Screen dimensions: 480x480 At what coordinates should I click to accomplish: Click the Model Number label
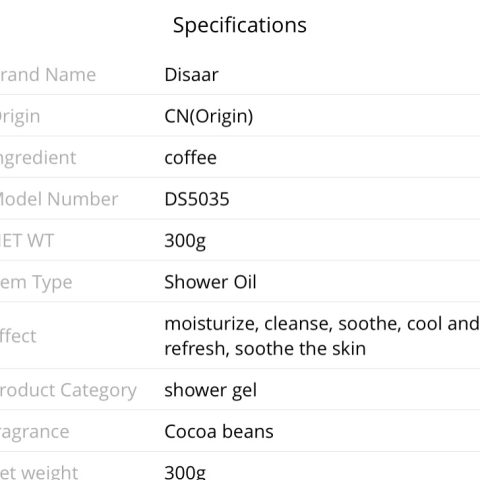click(59, 199)
